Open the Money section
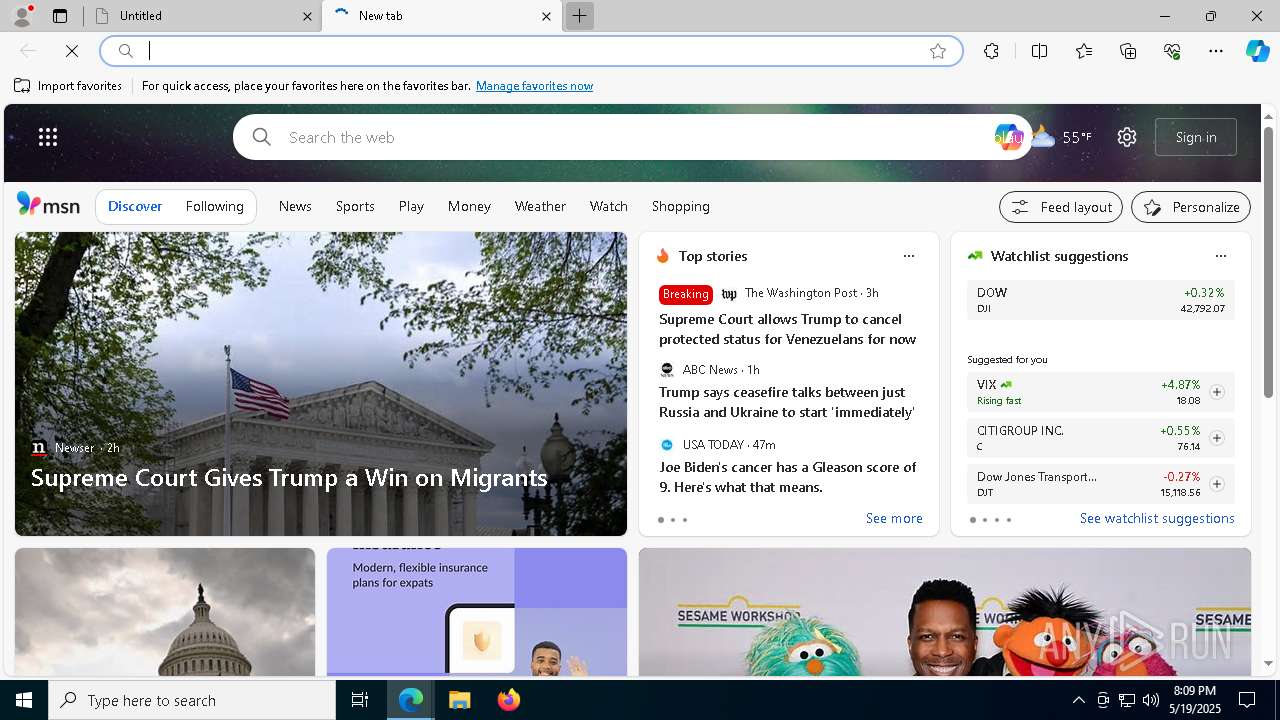 [x=469, y=206]
